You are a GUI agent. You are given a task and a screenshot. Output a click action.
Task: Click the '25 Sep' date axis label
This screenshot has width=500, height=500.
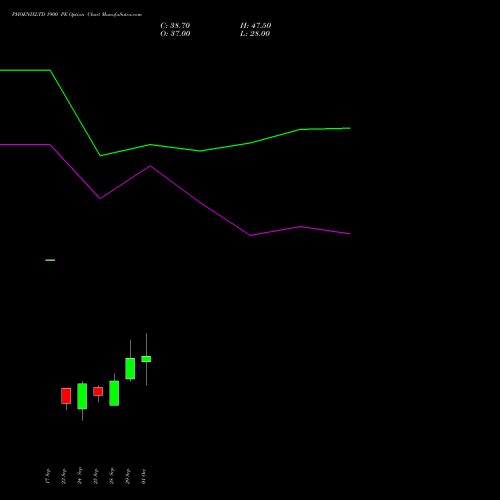click(96, 476)
